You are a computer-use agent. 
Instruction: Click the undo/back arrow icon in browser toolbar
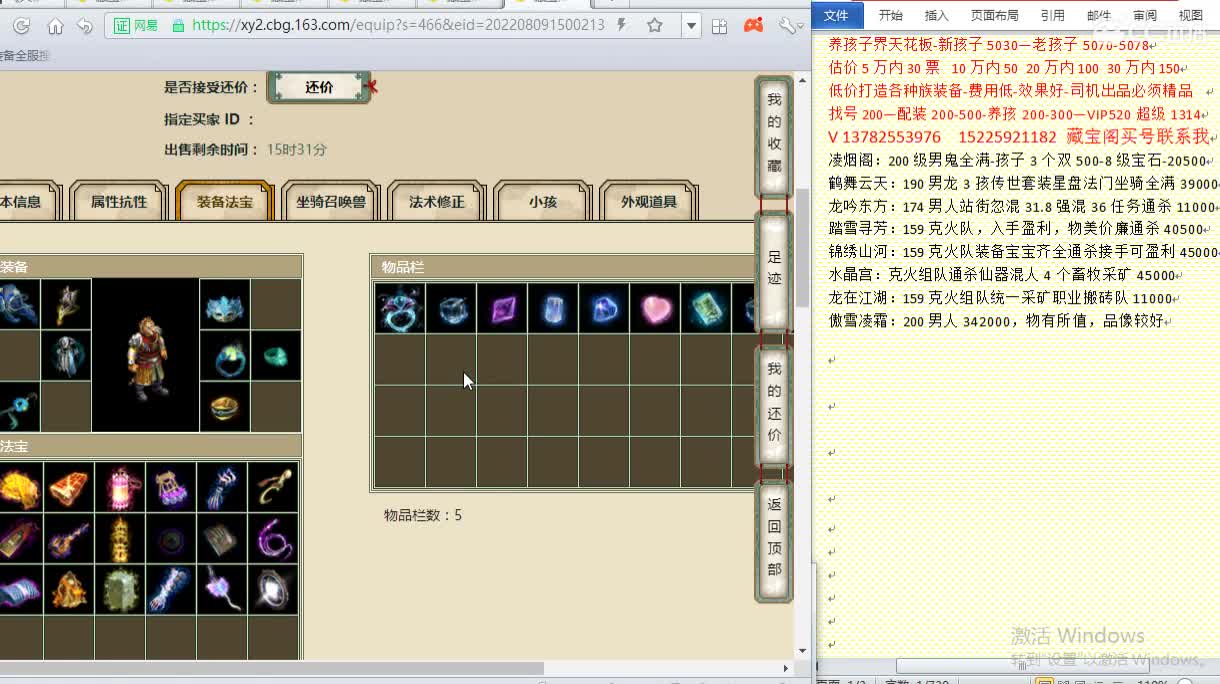(85, 26)
